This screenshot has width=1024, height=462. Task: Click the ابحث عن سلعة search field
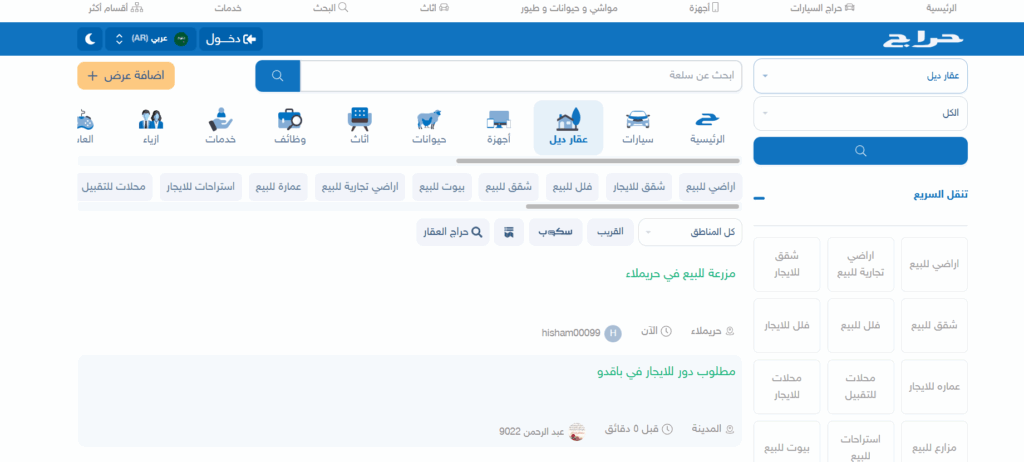click(520, 76)
